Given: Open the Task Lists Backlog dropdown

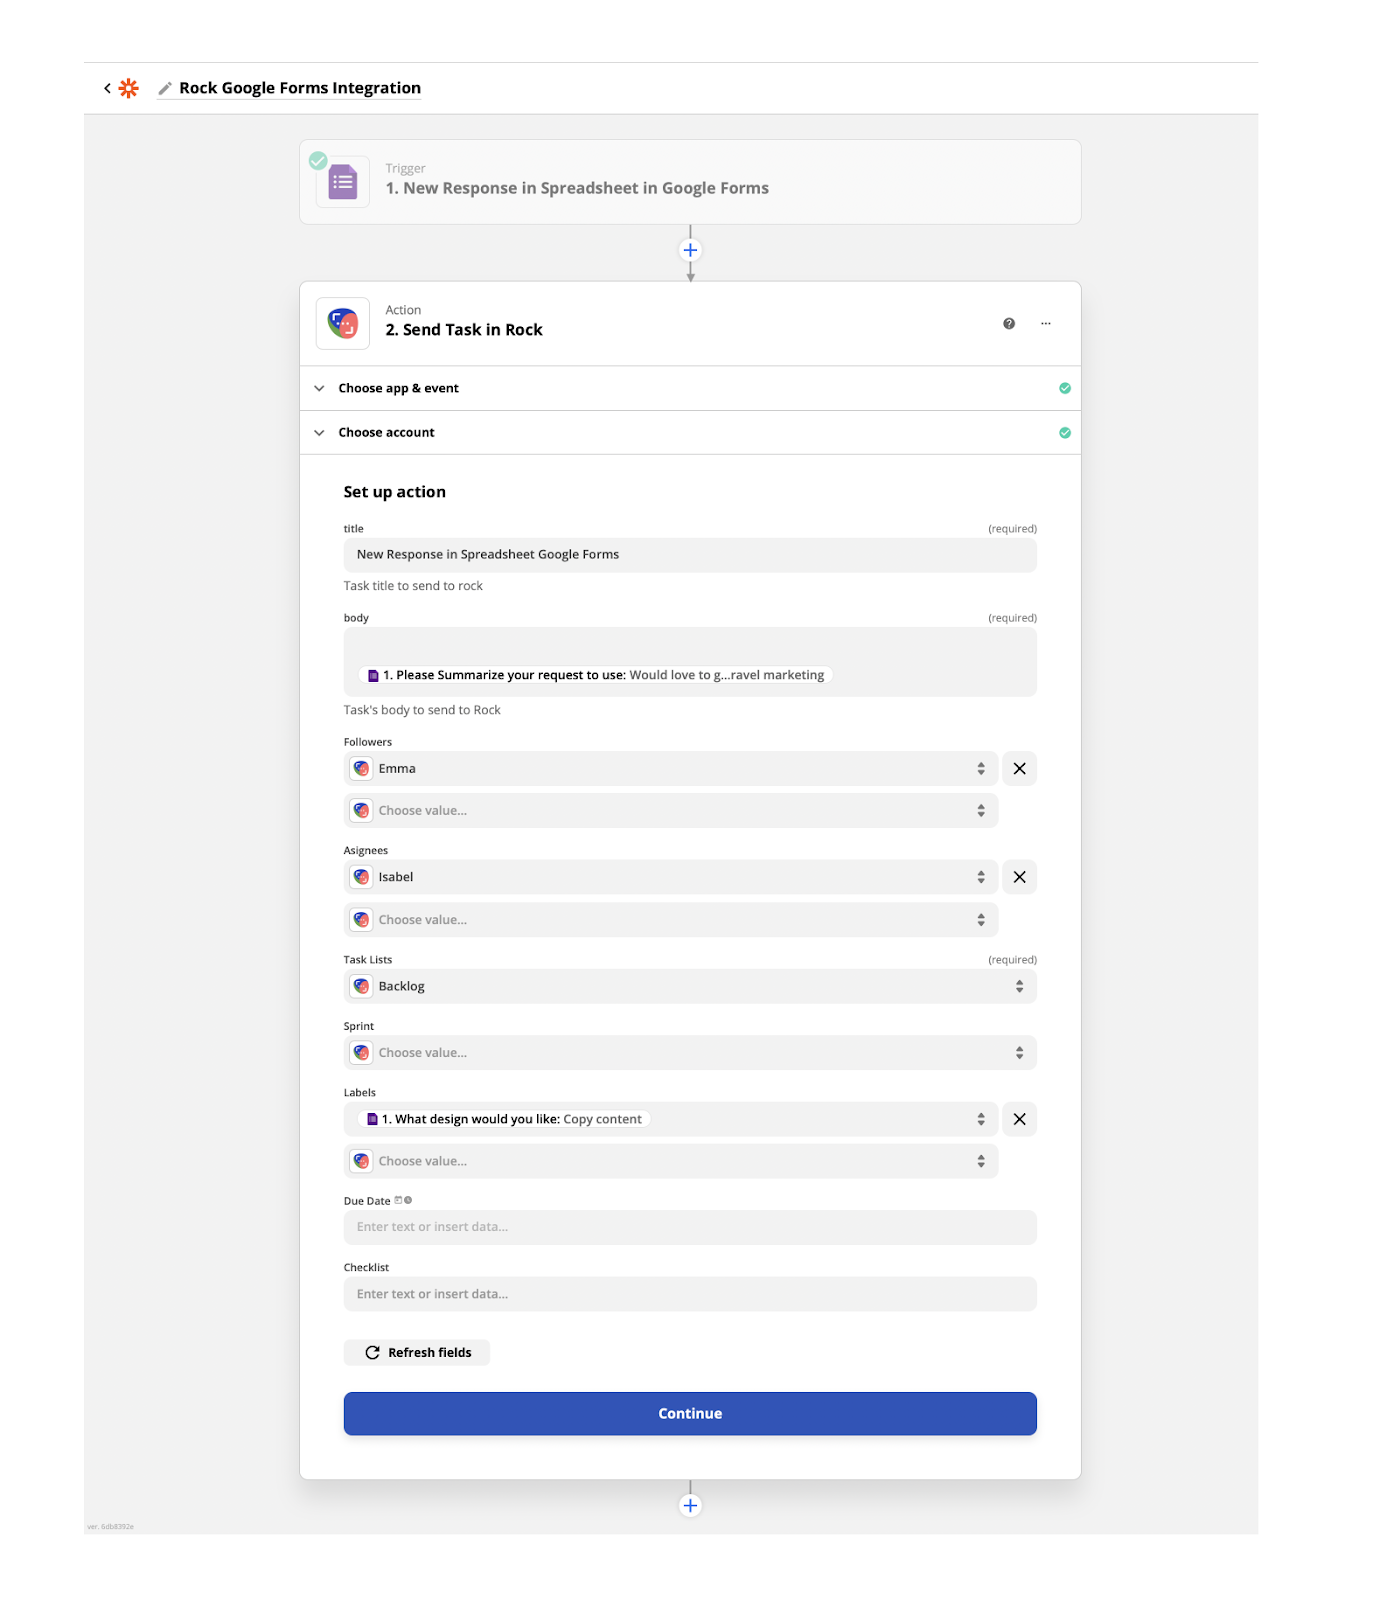Looking at the screenshot, I should pos(690,986).
